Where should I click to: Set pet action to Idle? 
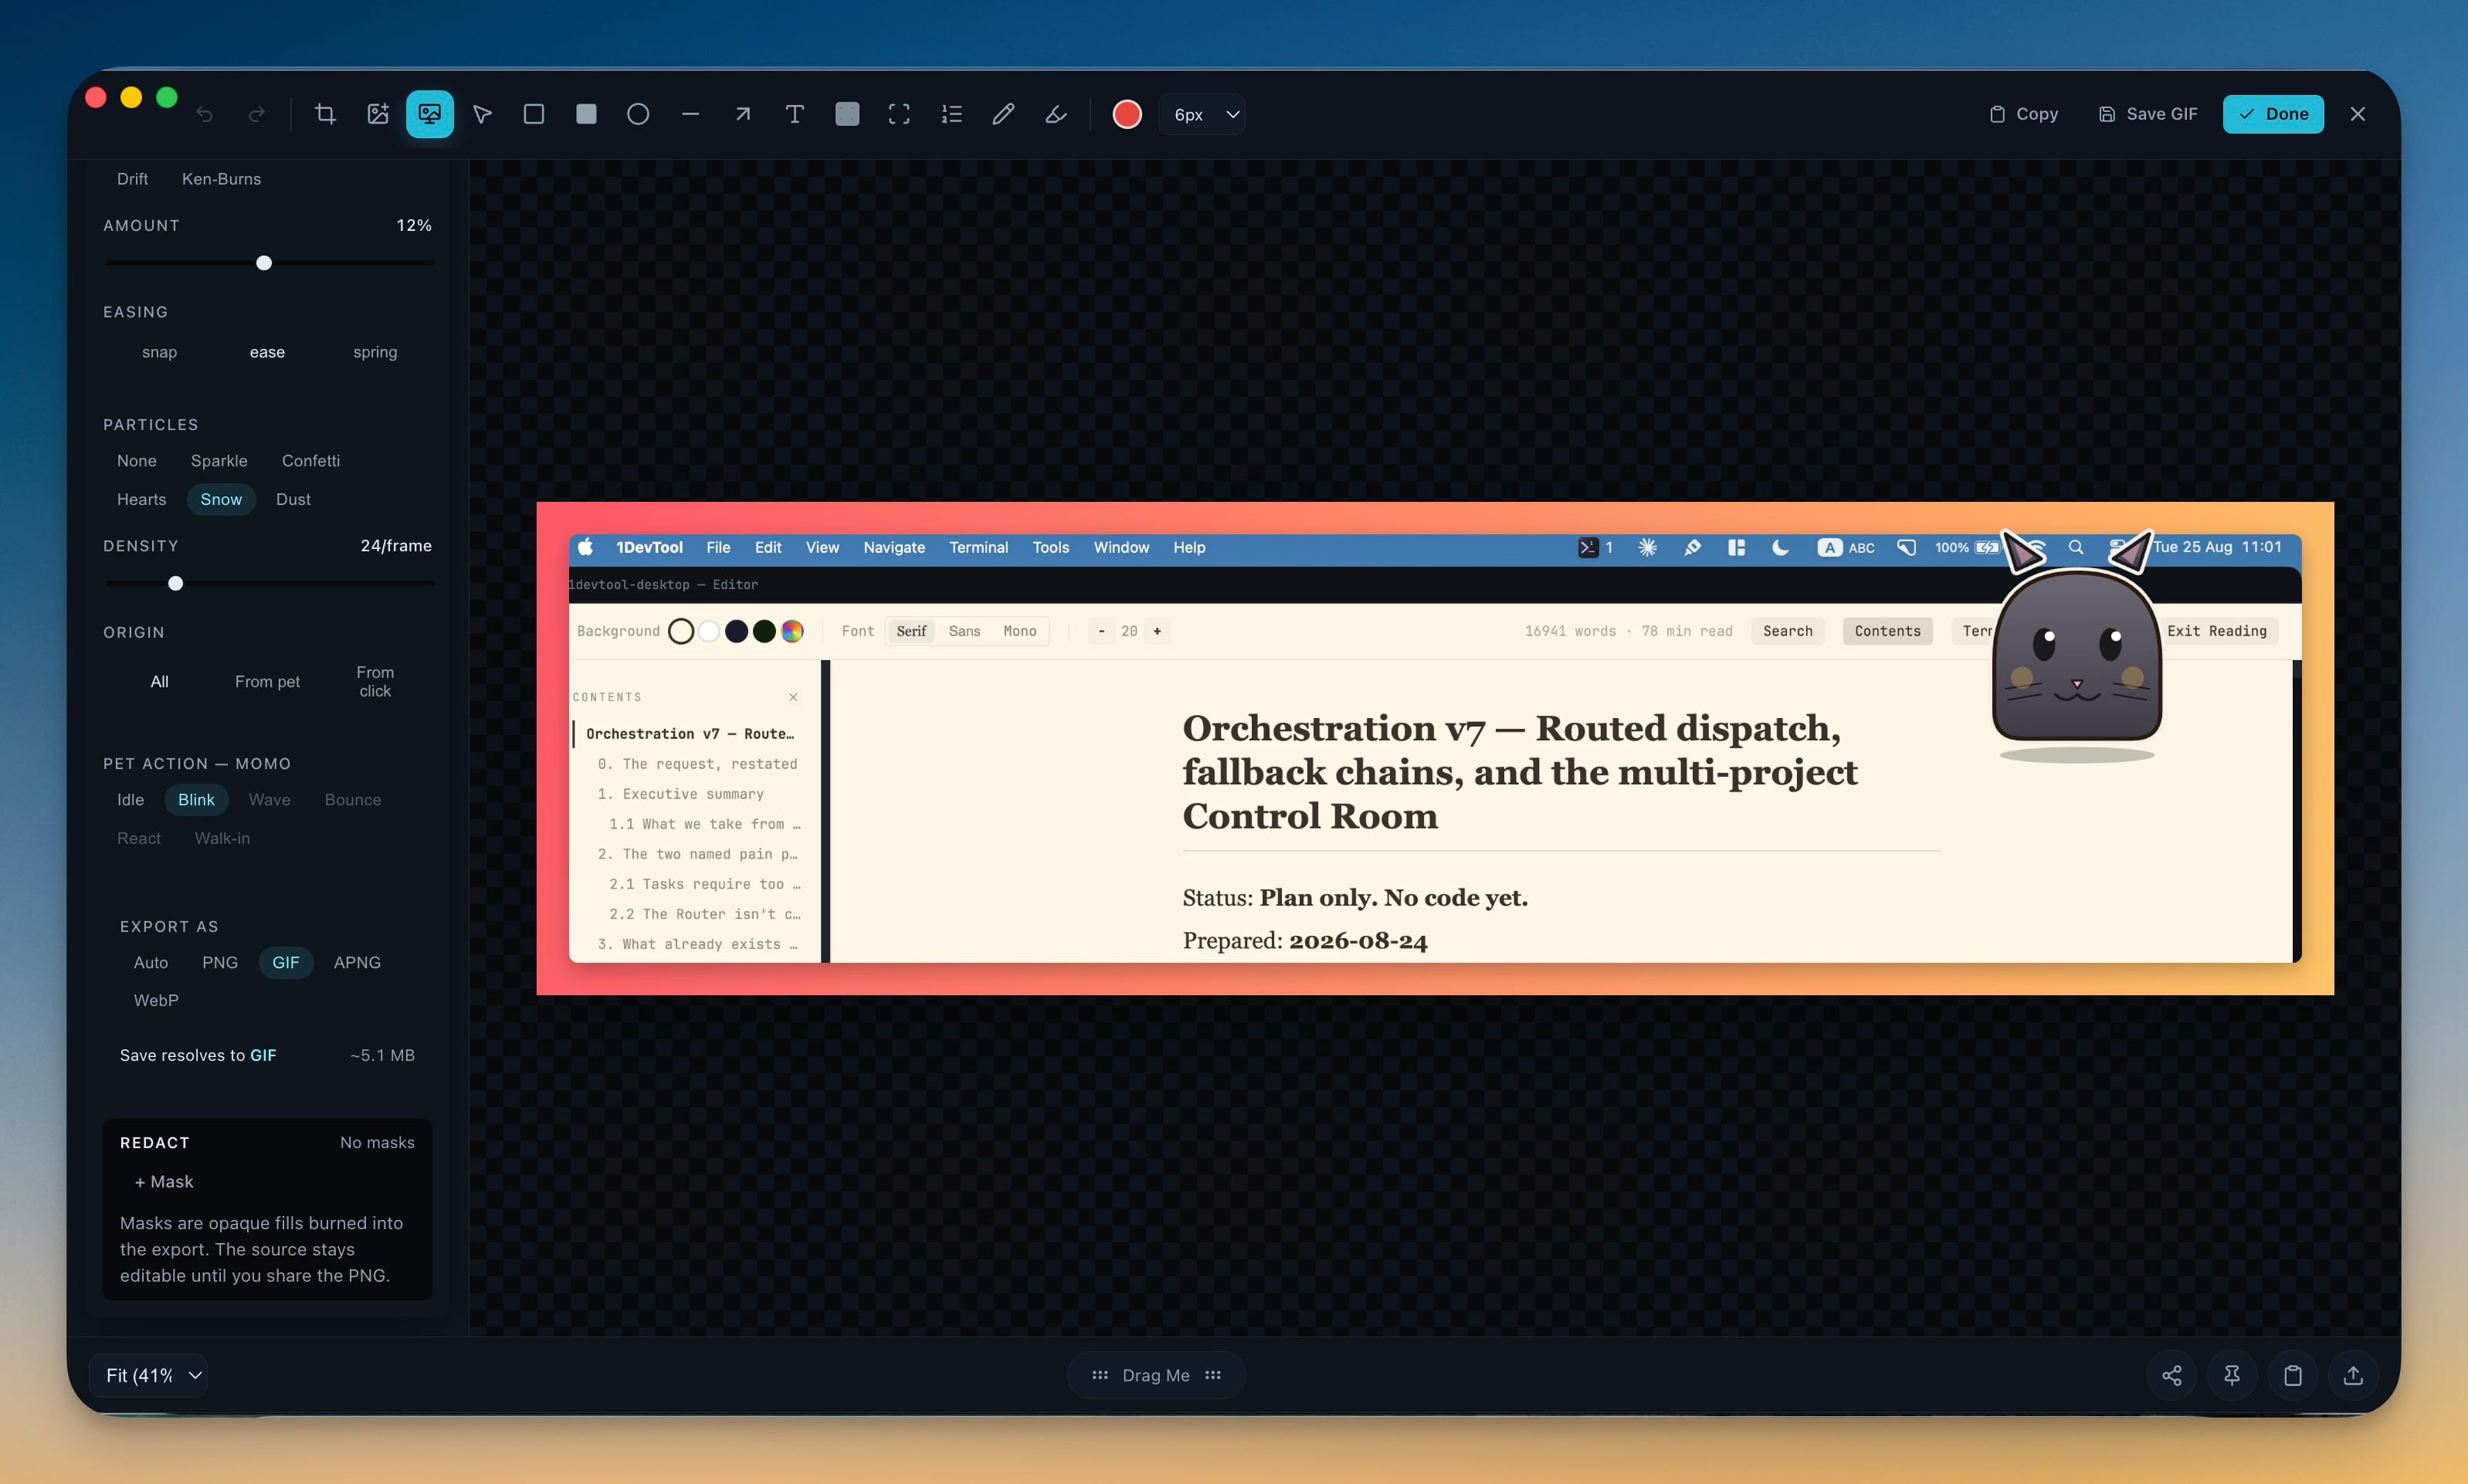point(131,800)
